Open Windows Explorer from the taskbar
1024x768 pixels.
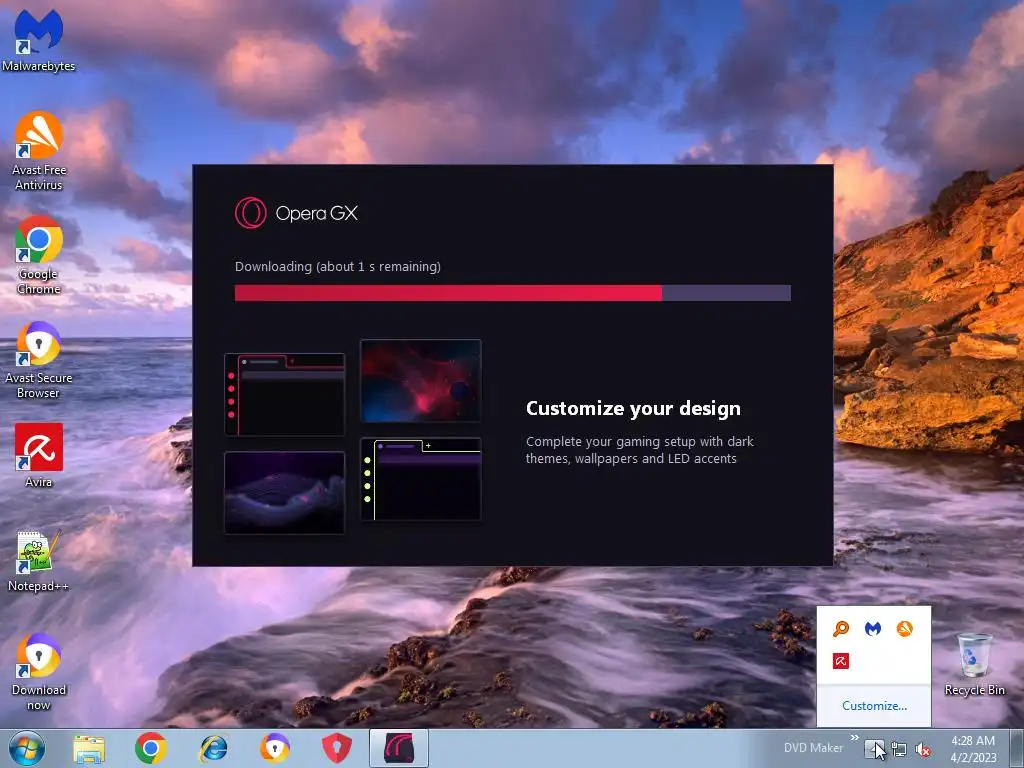(x=89, y=748)
